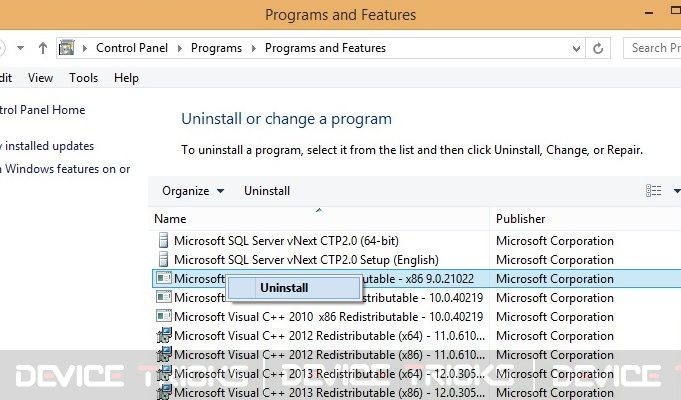
Task: Open the Control Panel Home link
Action: pos(43,110)
